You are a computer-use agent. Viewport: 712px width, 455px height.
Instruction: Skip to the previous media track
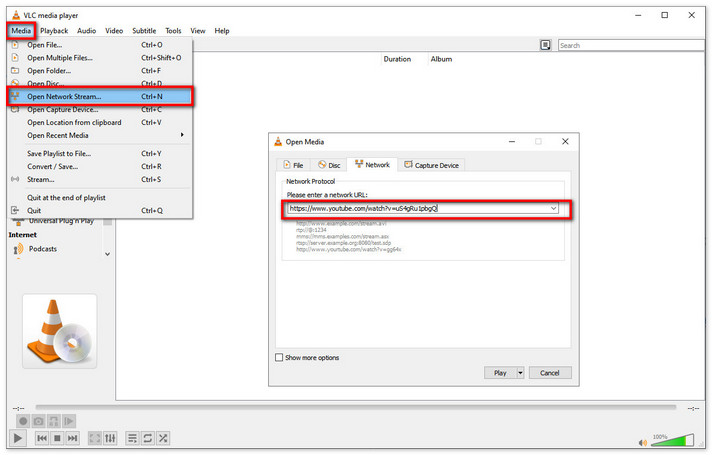(x=42, y=438)
